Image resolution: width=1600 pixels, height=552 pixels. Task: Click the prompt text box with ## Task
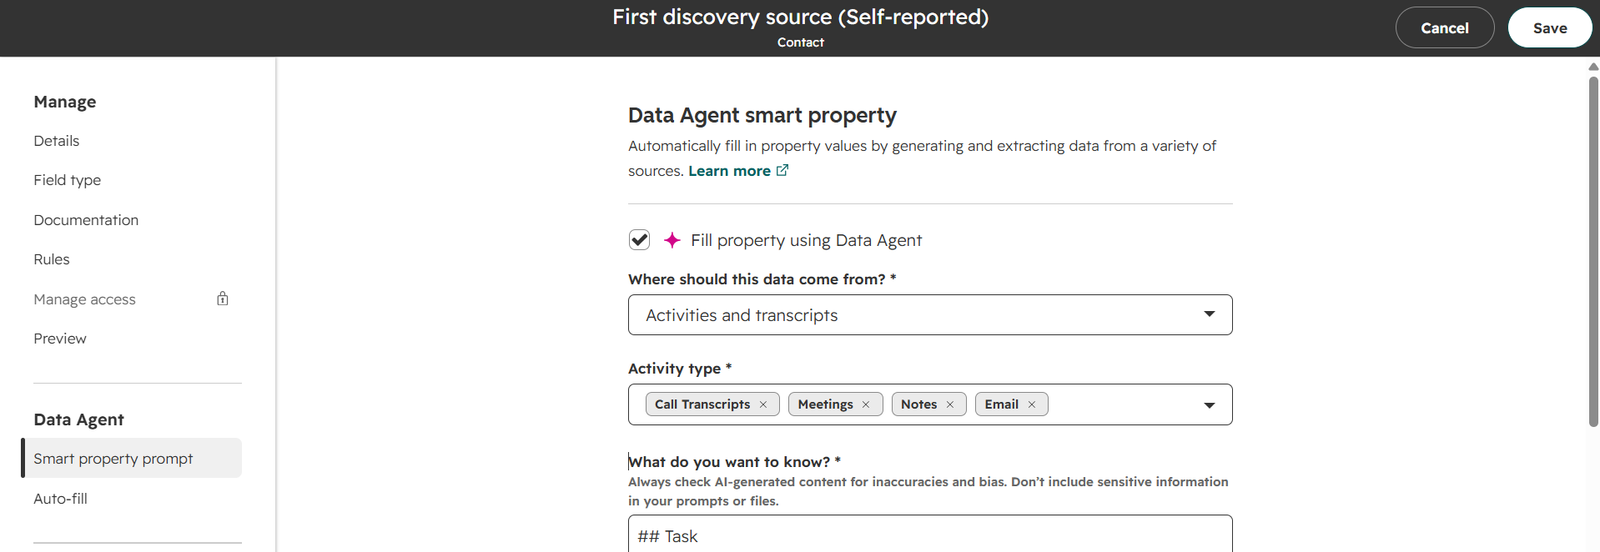[930, 534]
